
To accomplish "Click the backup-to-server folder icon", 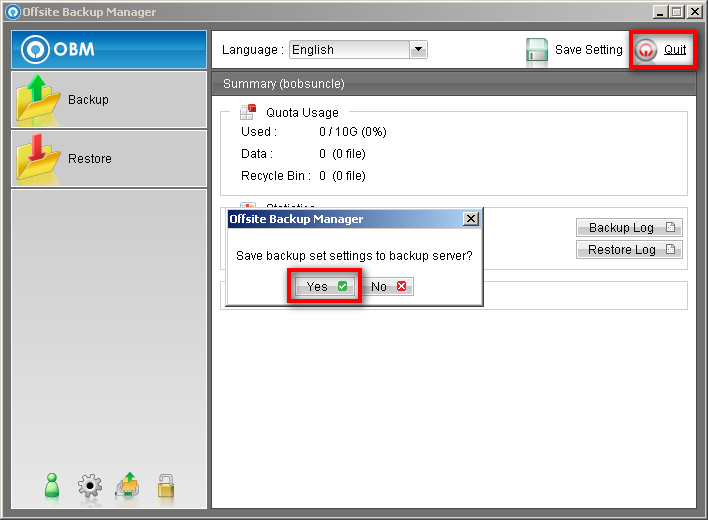I will click(128, 486).
